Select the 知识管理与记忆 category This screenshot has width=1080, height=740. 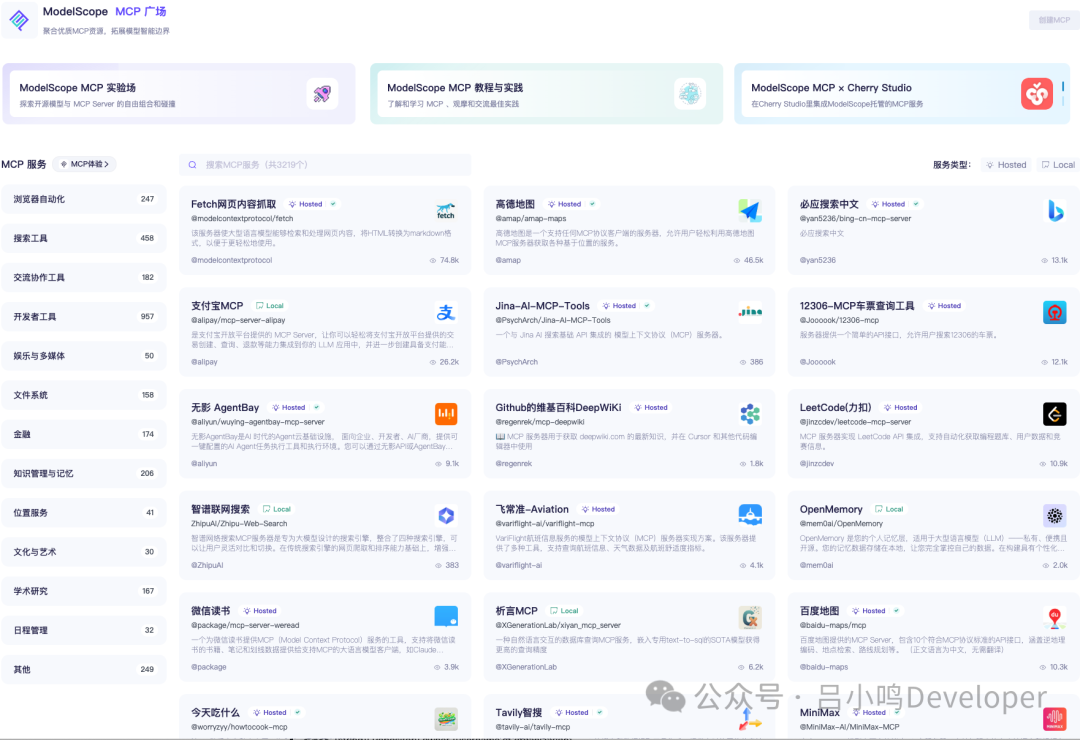click(84, 473)
